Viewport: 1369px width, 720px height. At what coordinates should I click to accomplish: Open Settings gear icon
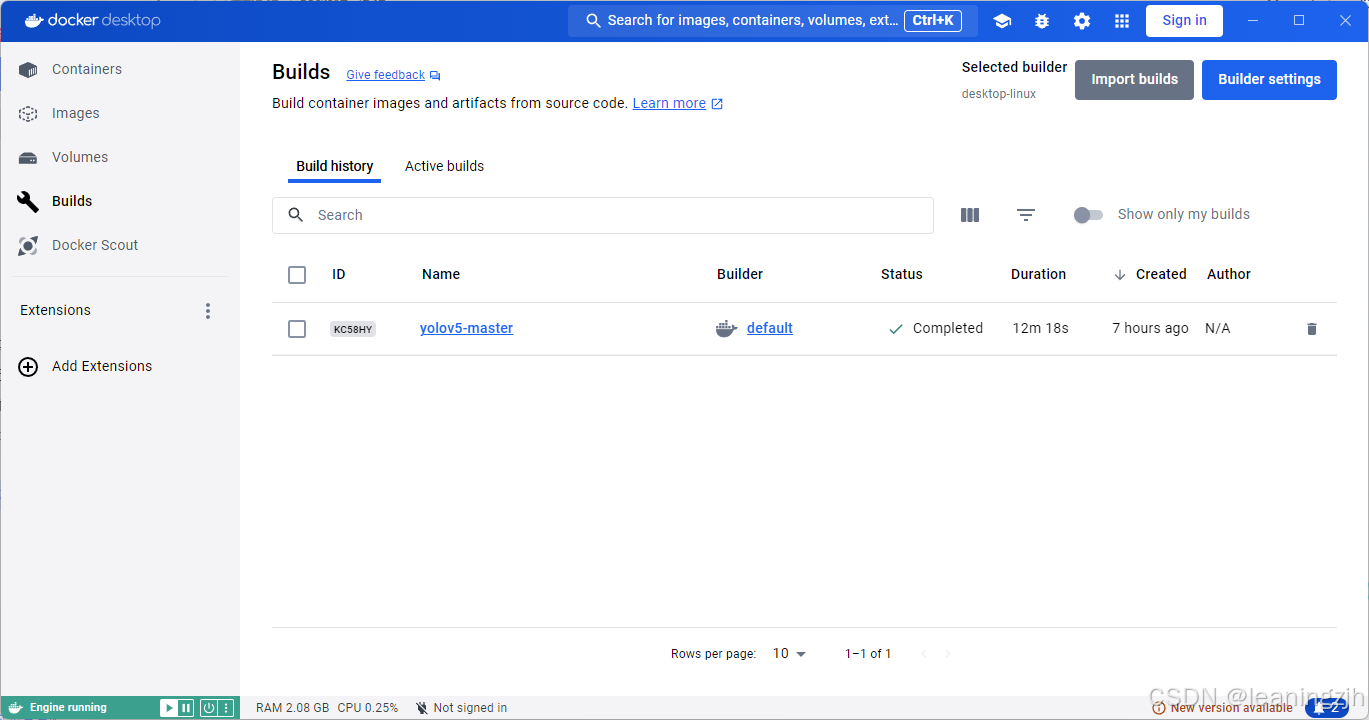pyautogui.click(x=1082, y=21)
